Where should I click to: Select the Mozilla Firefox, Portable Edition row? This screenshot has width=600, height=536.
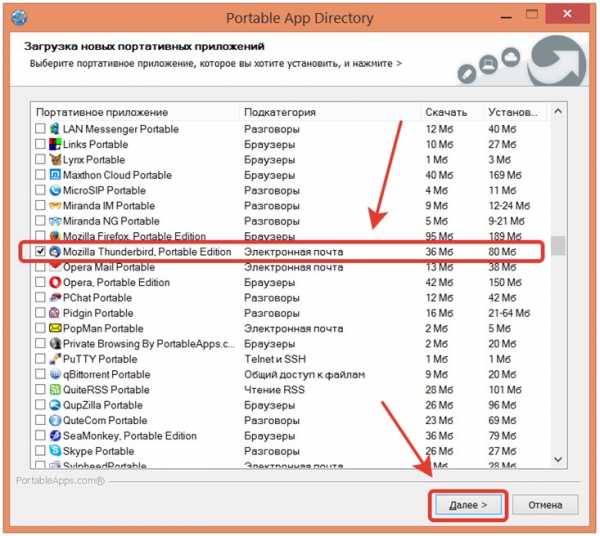[x=291, y=236]
